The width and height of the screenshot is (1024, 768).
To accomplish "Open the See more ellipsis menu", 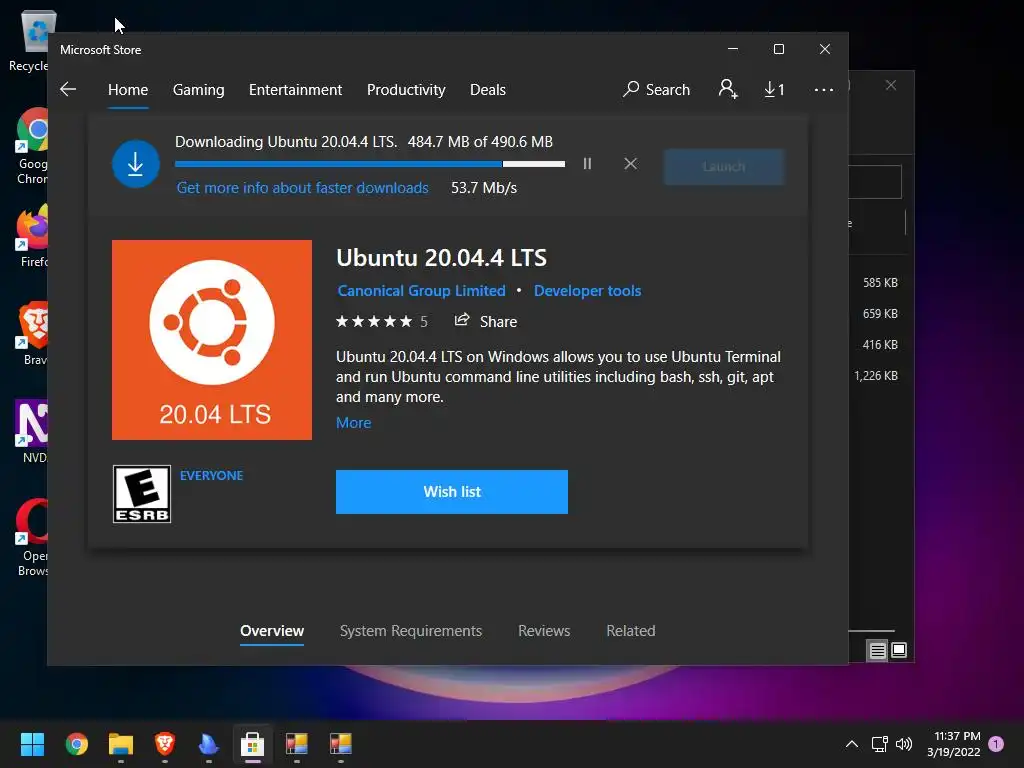I will [824, 89].
